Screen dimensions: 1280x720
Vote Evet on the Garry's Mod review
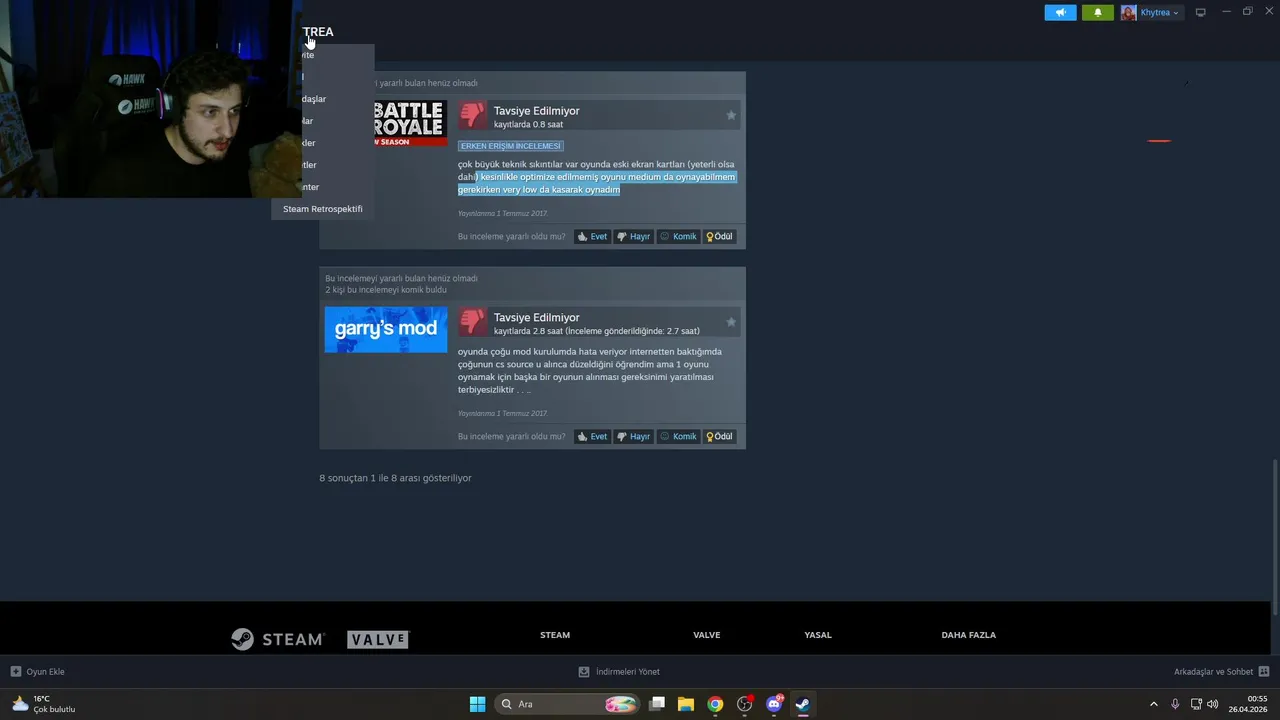592,436
